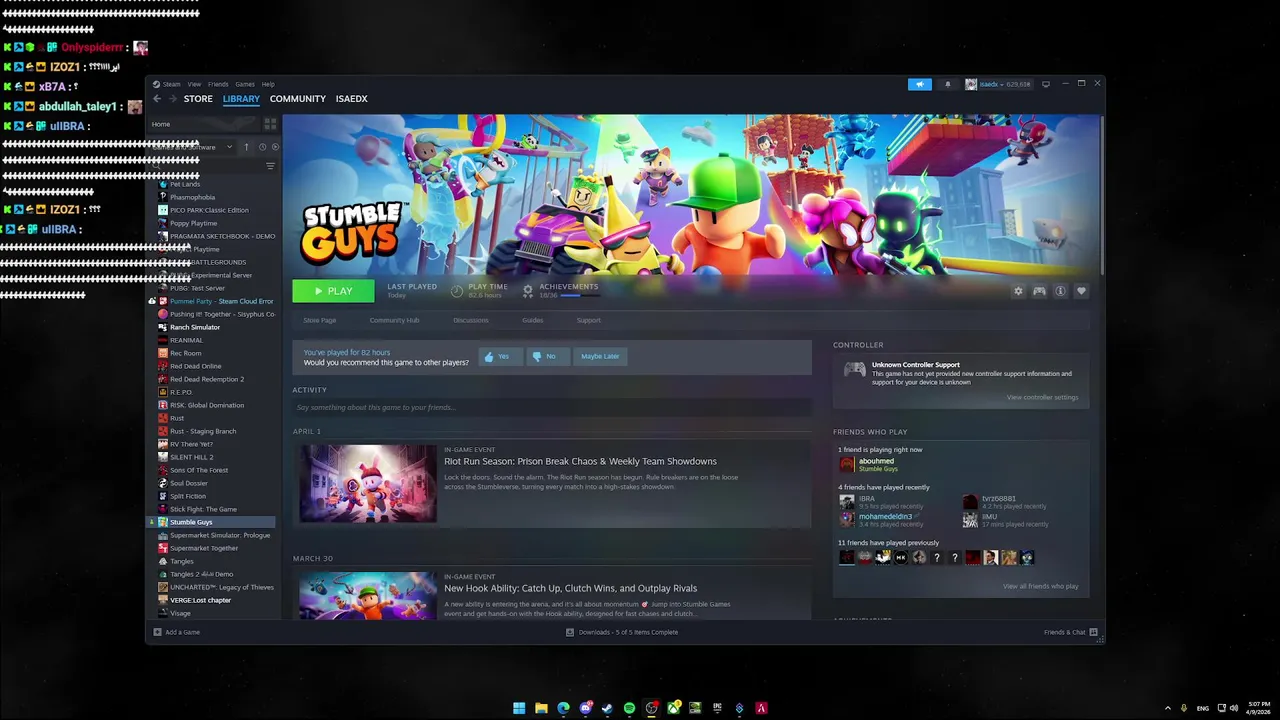Click the activity say something input field
This screenshot has height=720, width=1280.
pos(552,407)
